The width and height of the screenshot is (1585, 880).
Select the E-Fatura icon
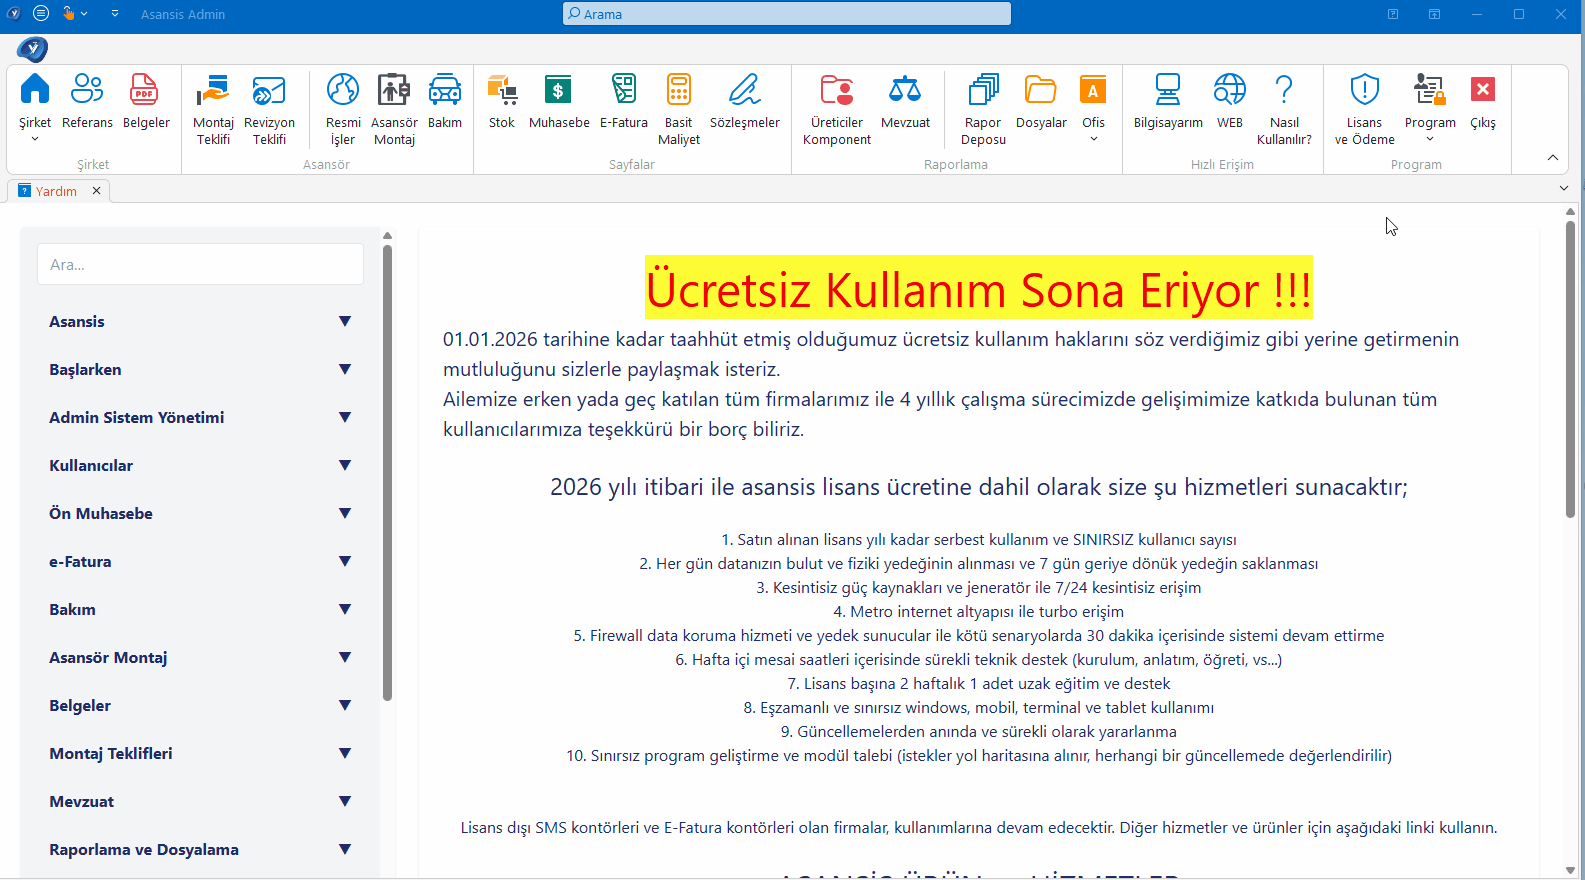[x=623, y=91]
